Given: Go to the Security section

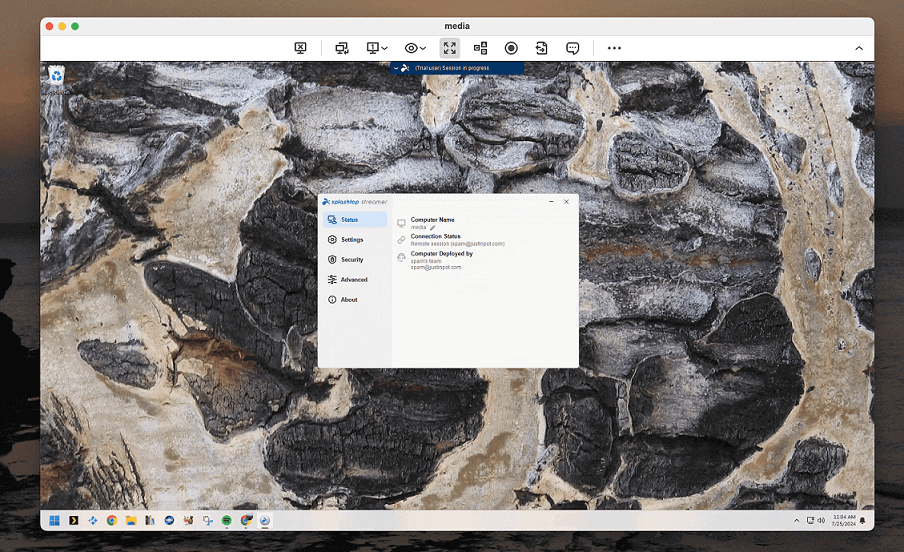Looking at the screenshot, I should pos(351,260).
